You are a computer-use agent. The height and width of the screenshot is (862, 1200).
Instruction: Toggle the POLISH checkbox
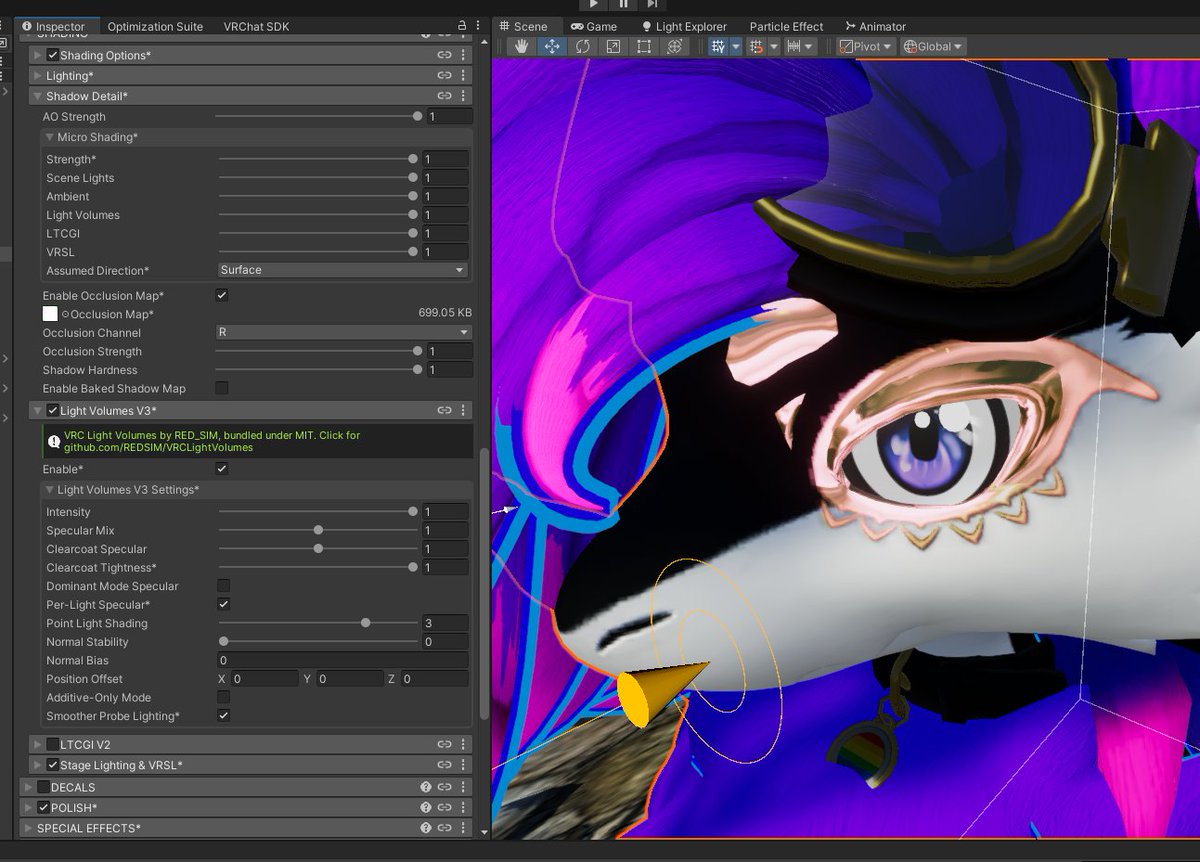click(44, 807)
